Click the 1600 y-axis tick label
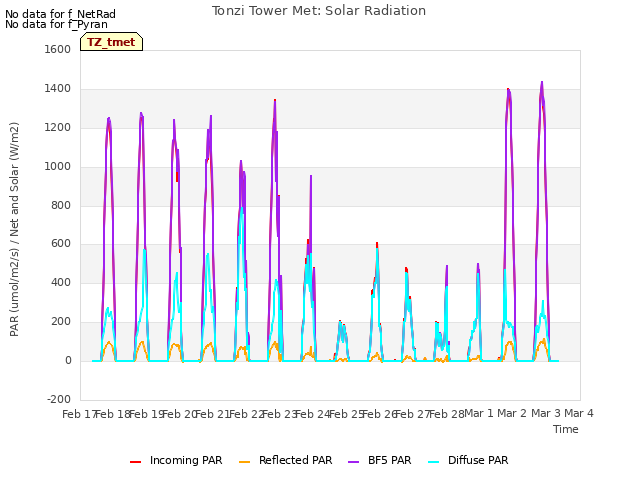Viewport: 640px width, 480px height. 58,49
